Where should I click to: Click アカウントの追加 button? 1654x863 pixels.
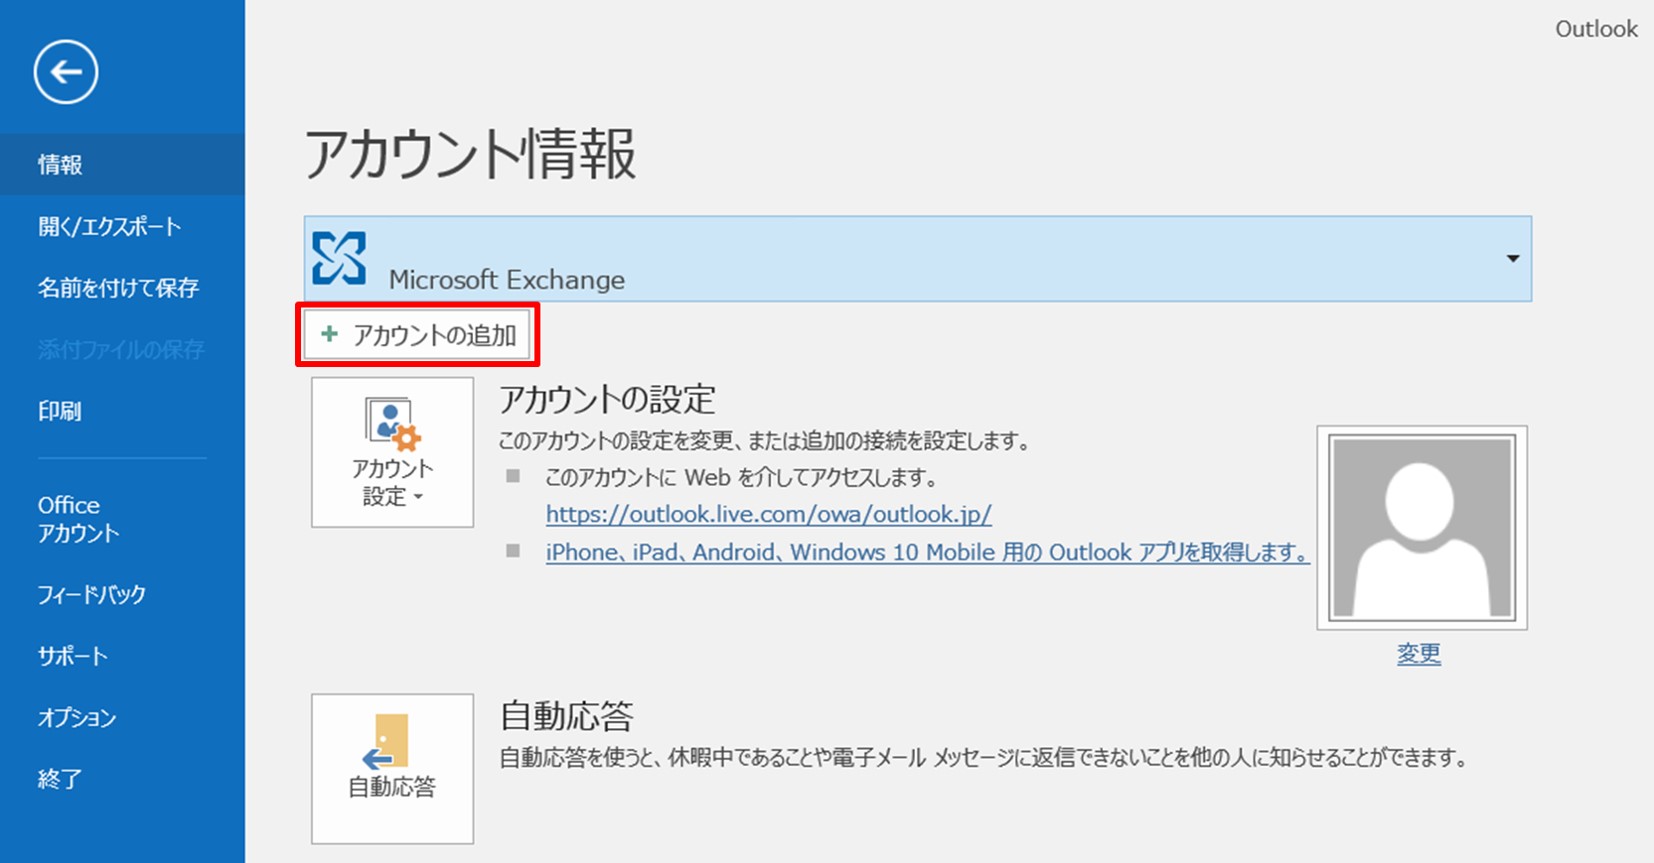(x=417, y=335)
